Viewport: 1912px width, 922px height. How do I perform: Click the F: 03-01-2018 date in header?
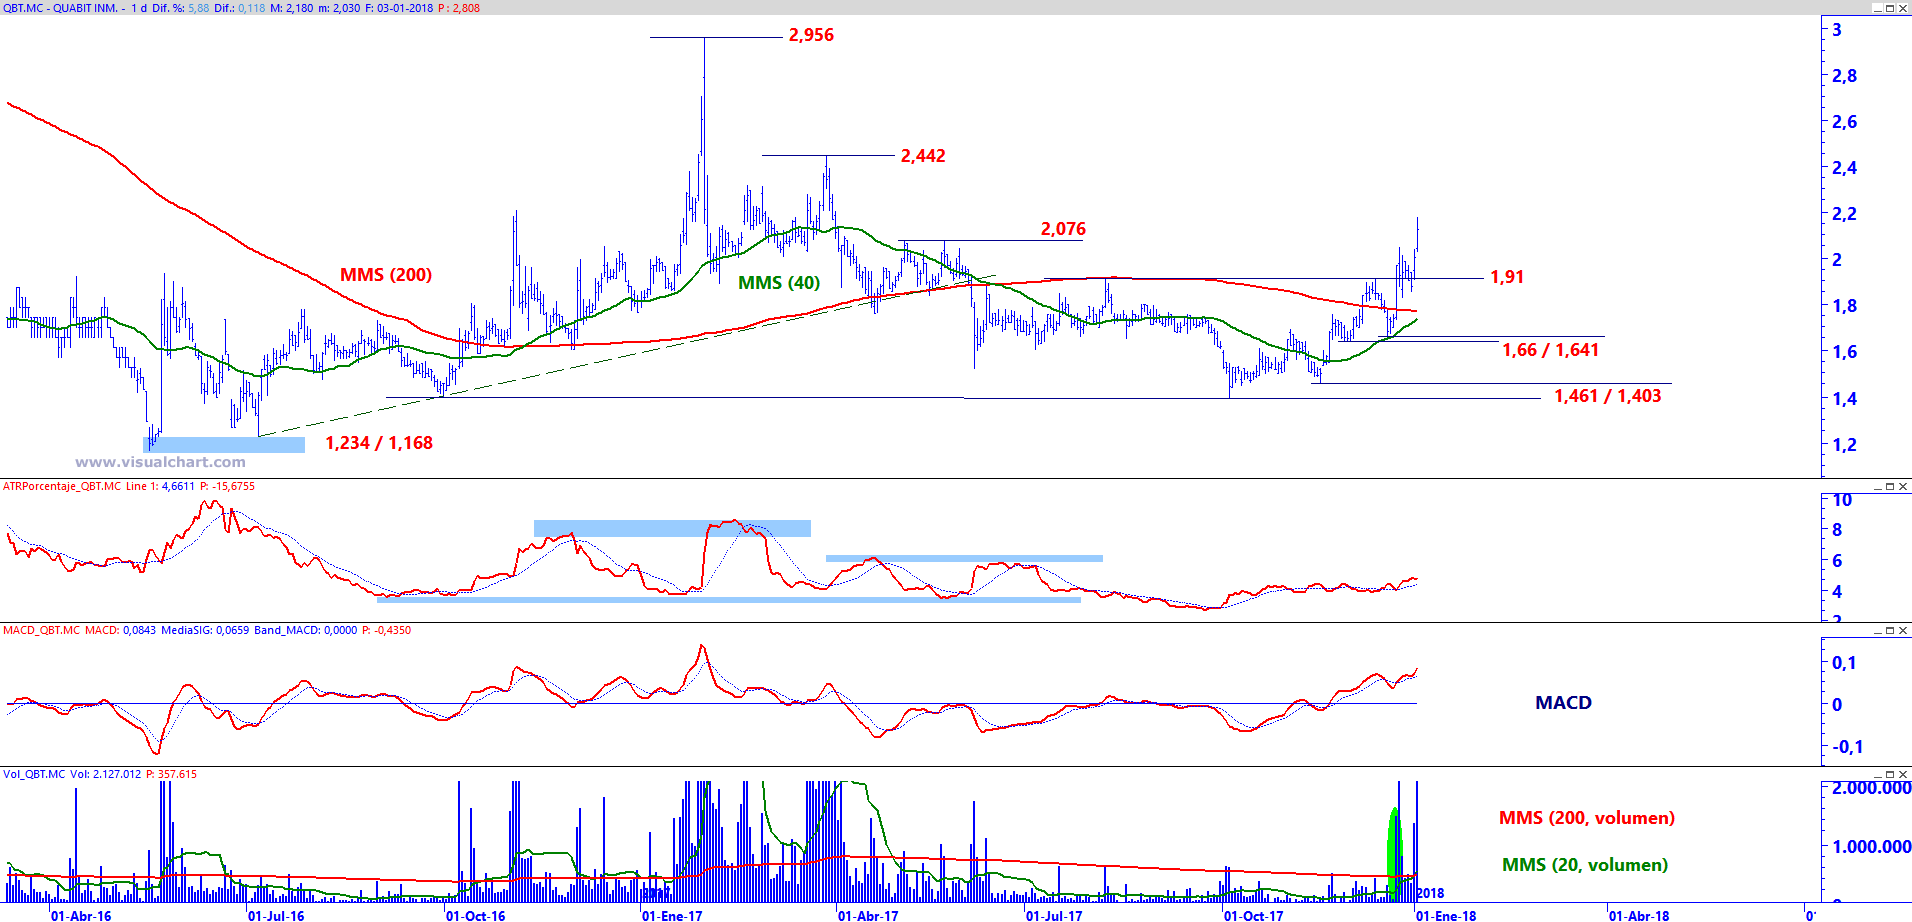coord(399,8)
